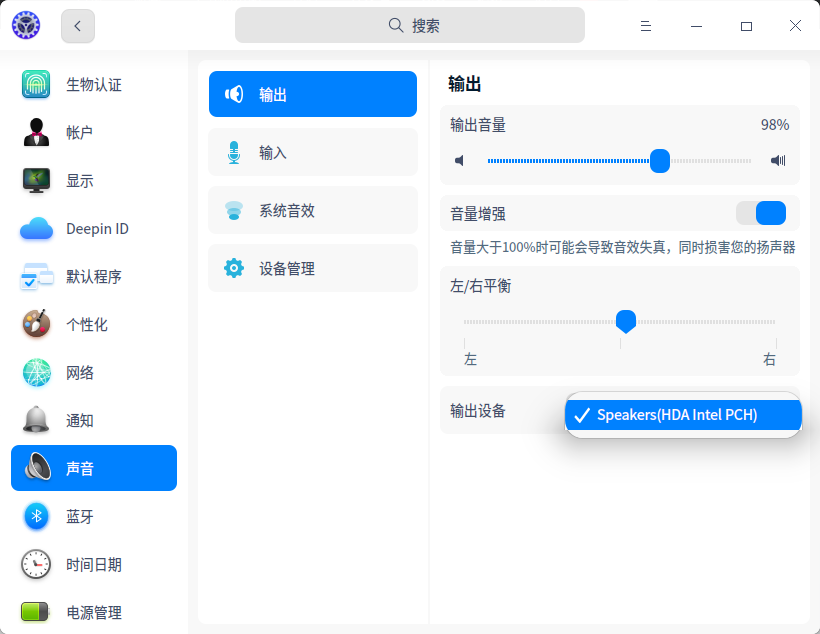Click the Display (显示) monitor icon
This screenshot has height=634, width=820.
pyautogui.click(x=36, y=180)
